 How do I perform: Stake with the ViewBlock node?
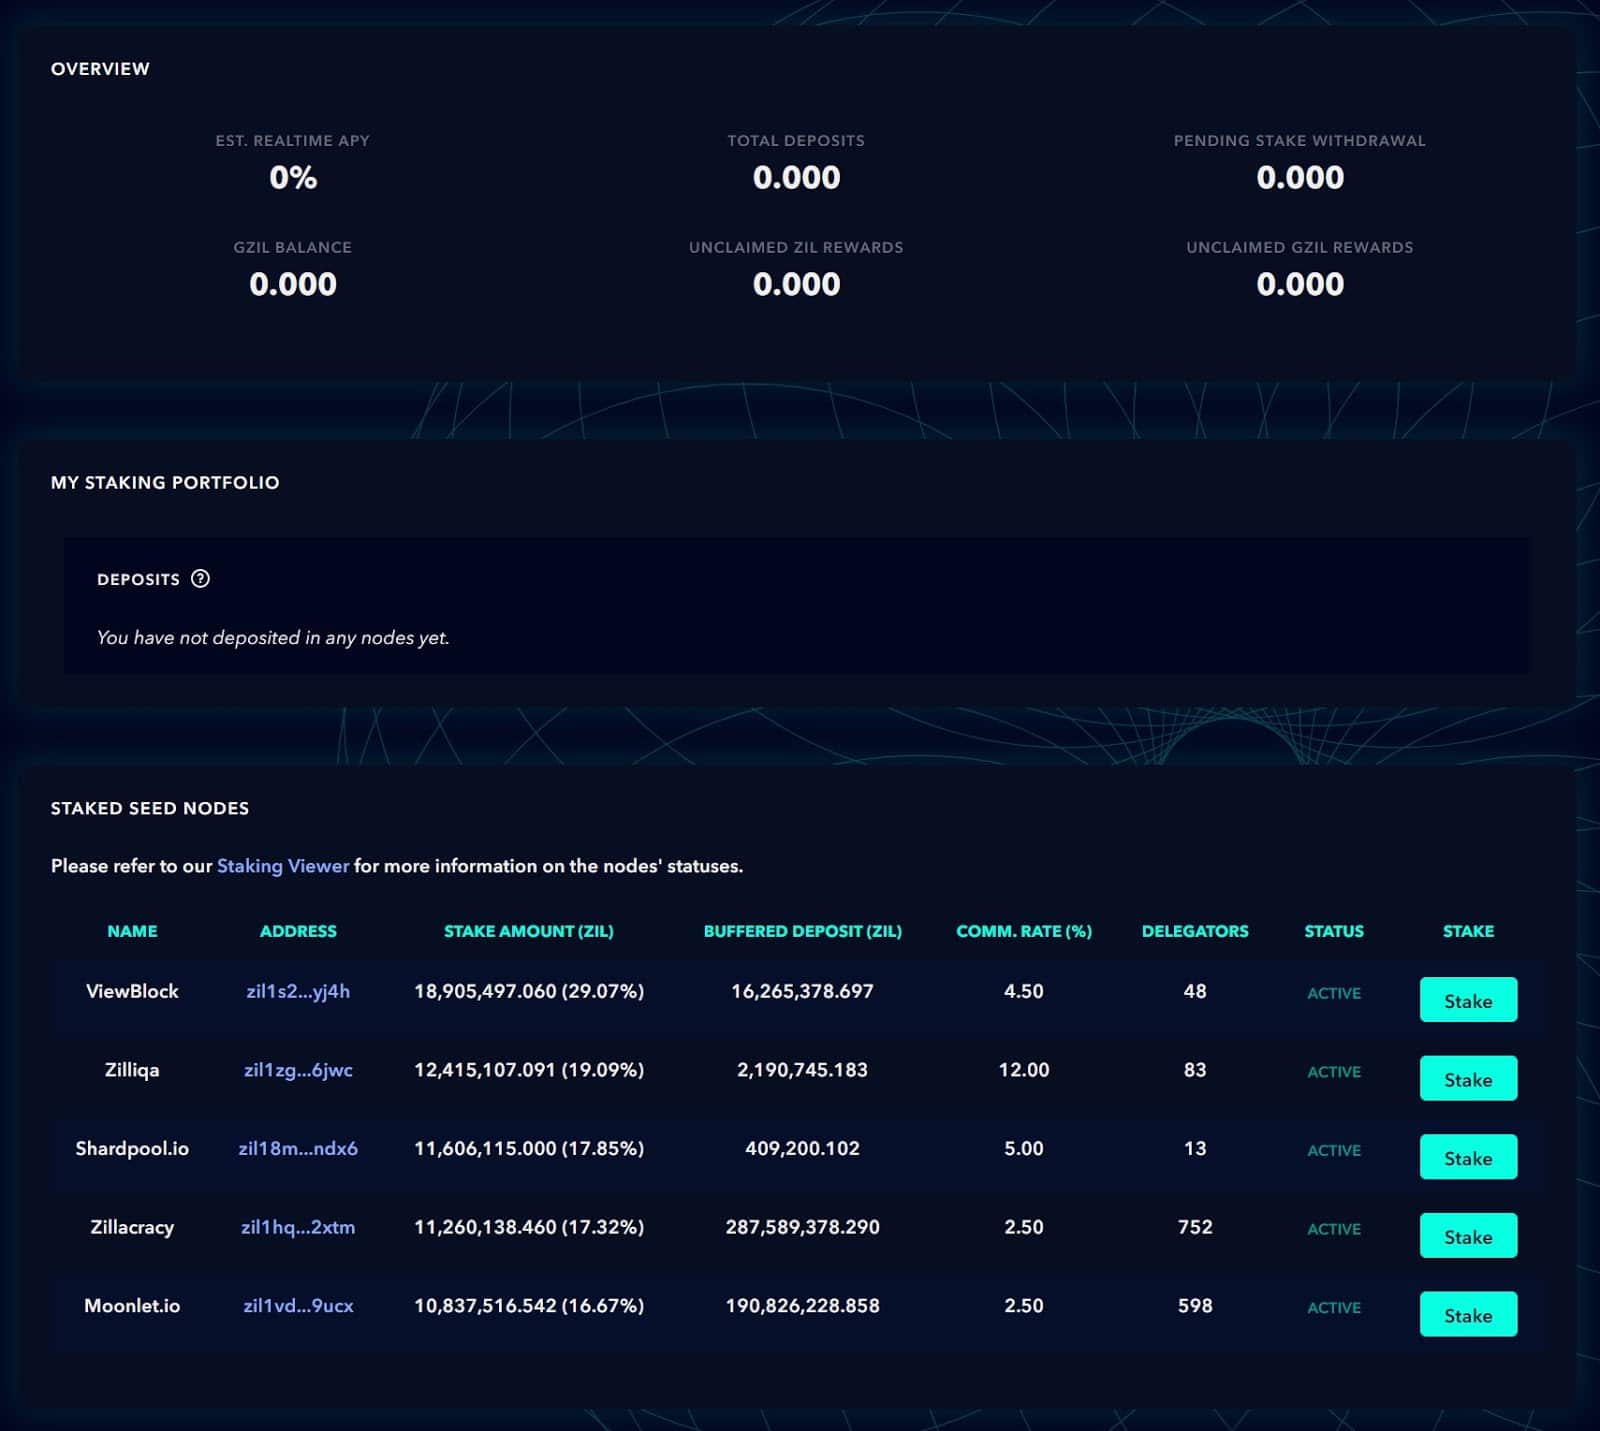[x=1468, y=1000]
